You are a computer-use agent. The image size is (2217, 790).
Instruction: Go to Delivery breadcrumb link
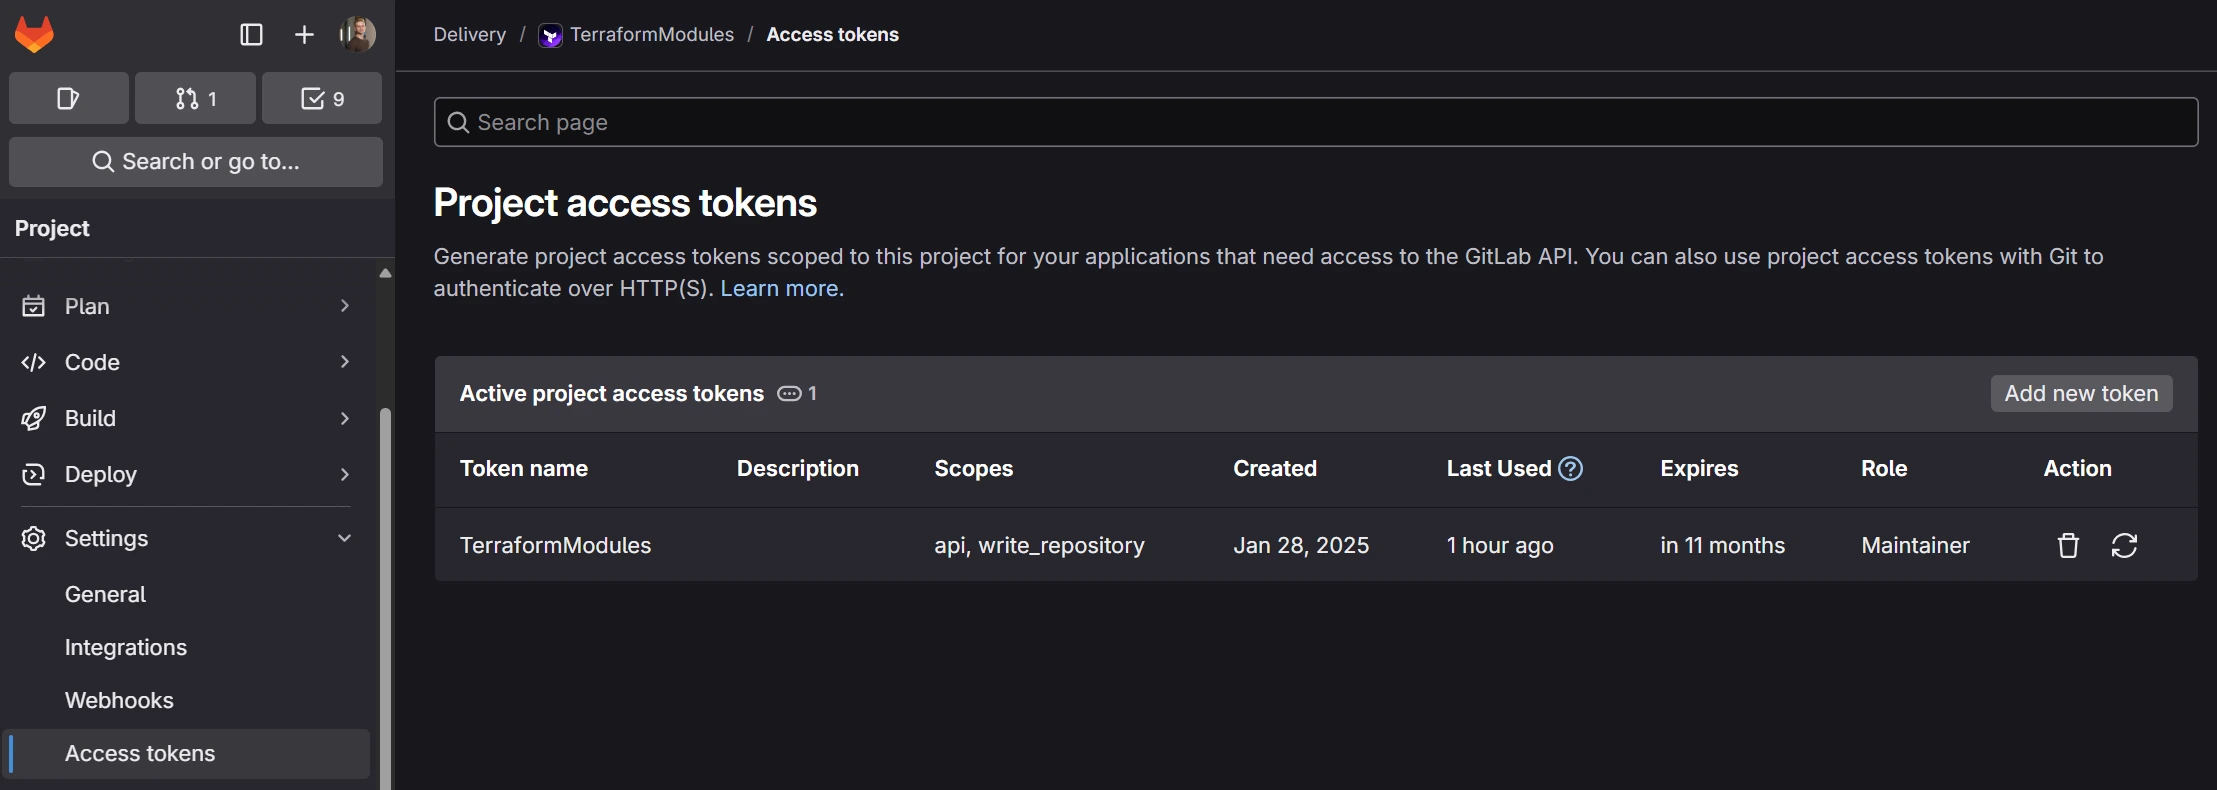[x=469, y=34]
